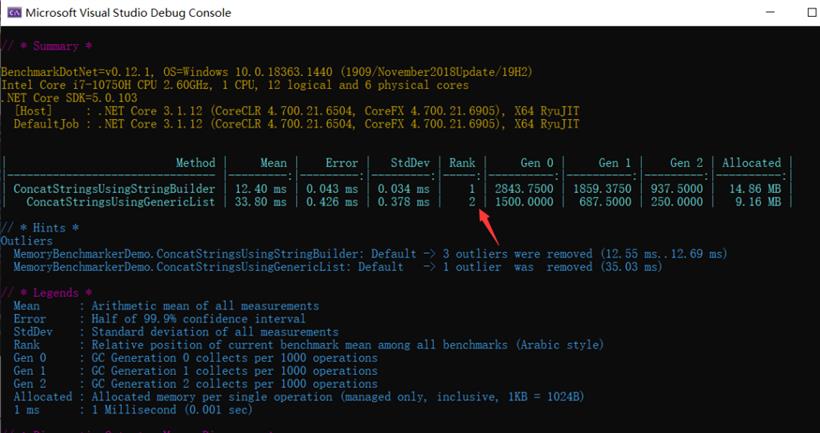Click the allocated value '9.16 MB'
Viewport: 820px width, 433px height.
[758, 202]
